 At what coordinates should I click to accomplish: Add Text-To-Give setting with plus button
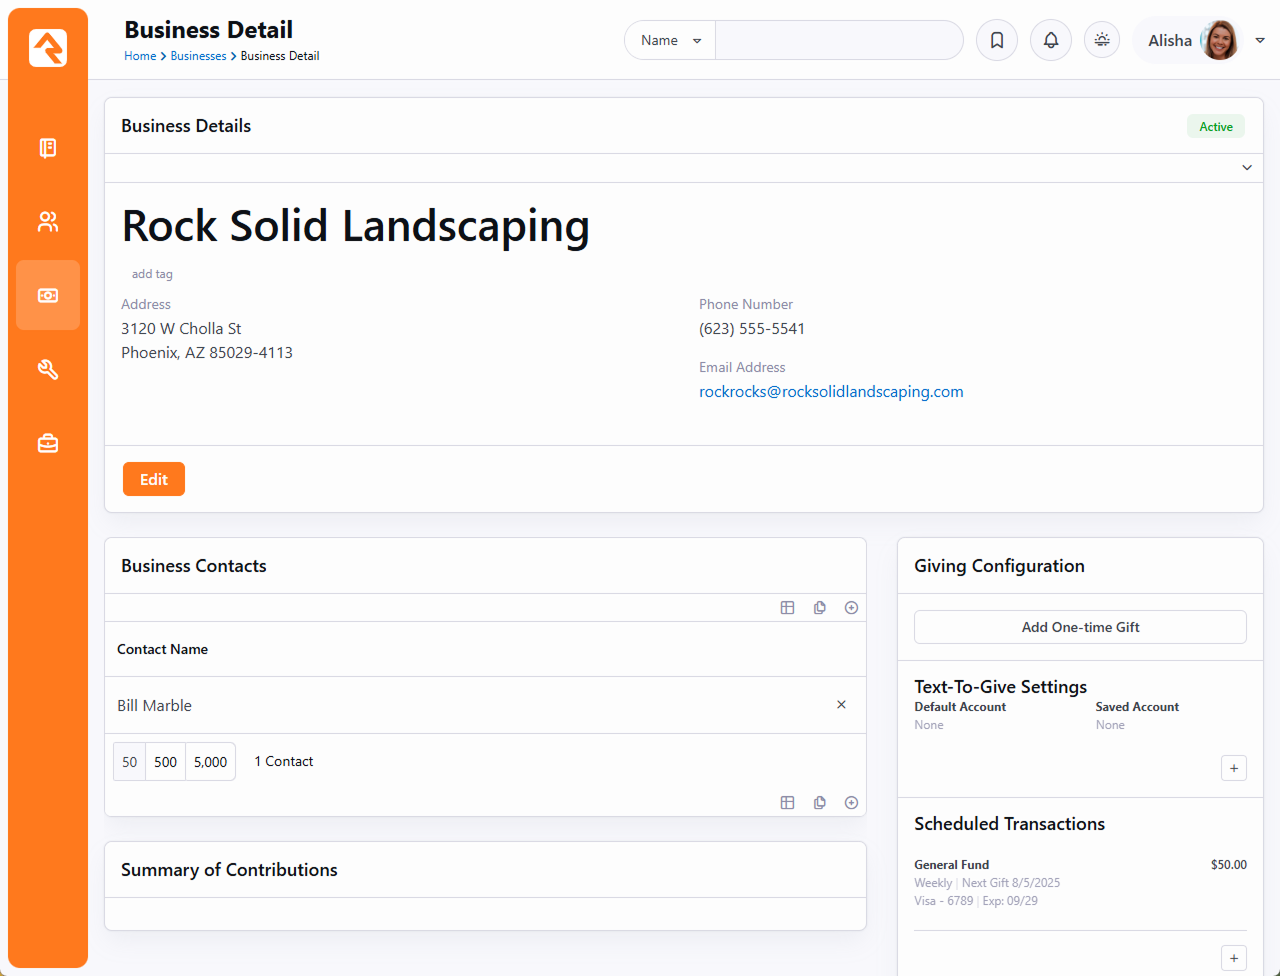tap(1234, 768)
